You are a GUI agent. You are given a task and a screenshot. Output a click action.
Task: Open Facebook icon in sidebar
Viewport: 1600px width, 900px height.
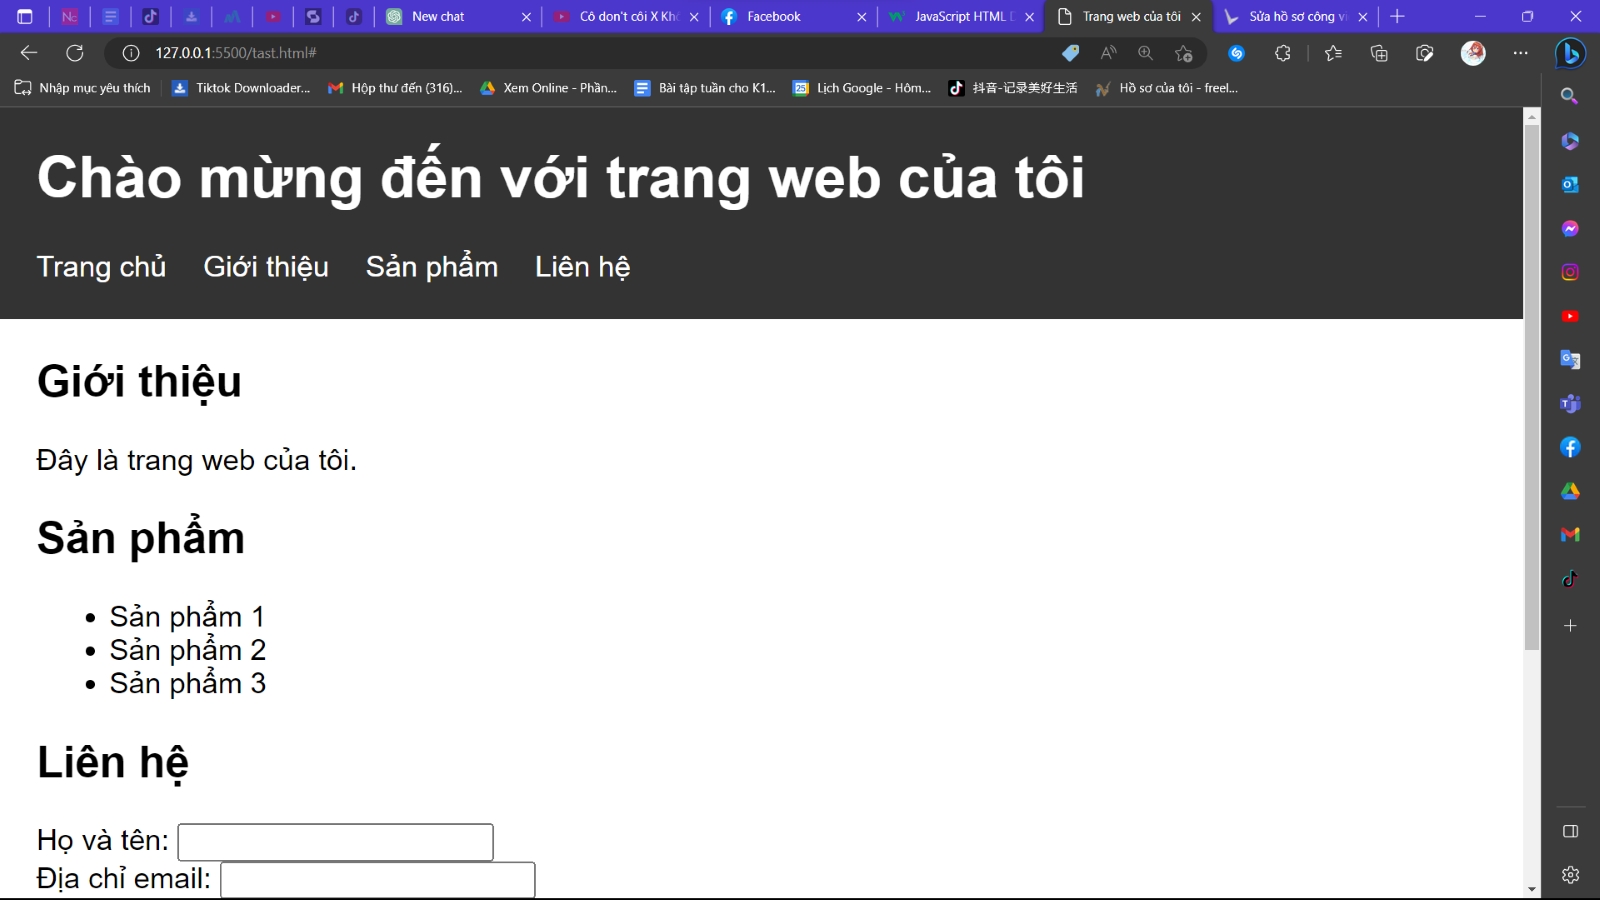tap(1570, 447)
